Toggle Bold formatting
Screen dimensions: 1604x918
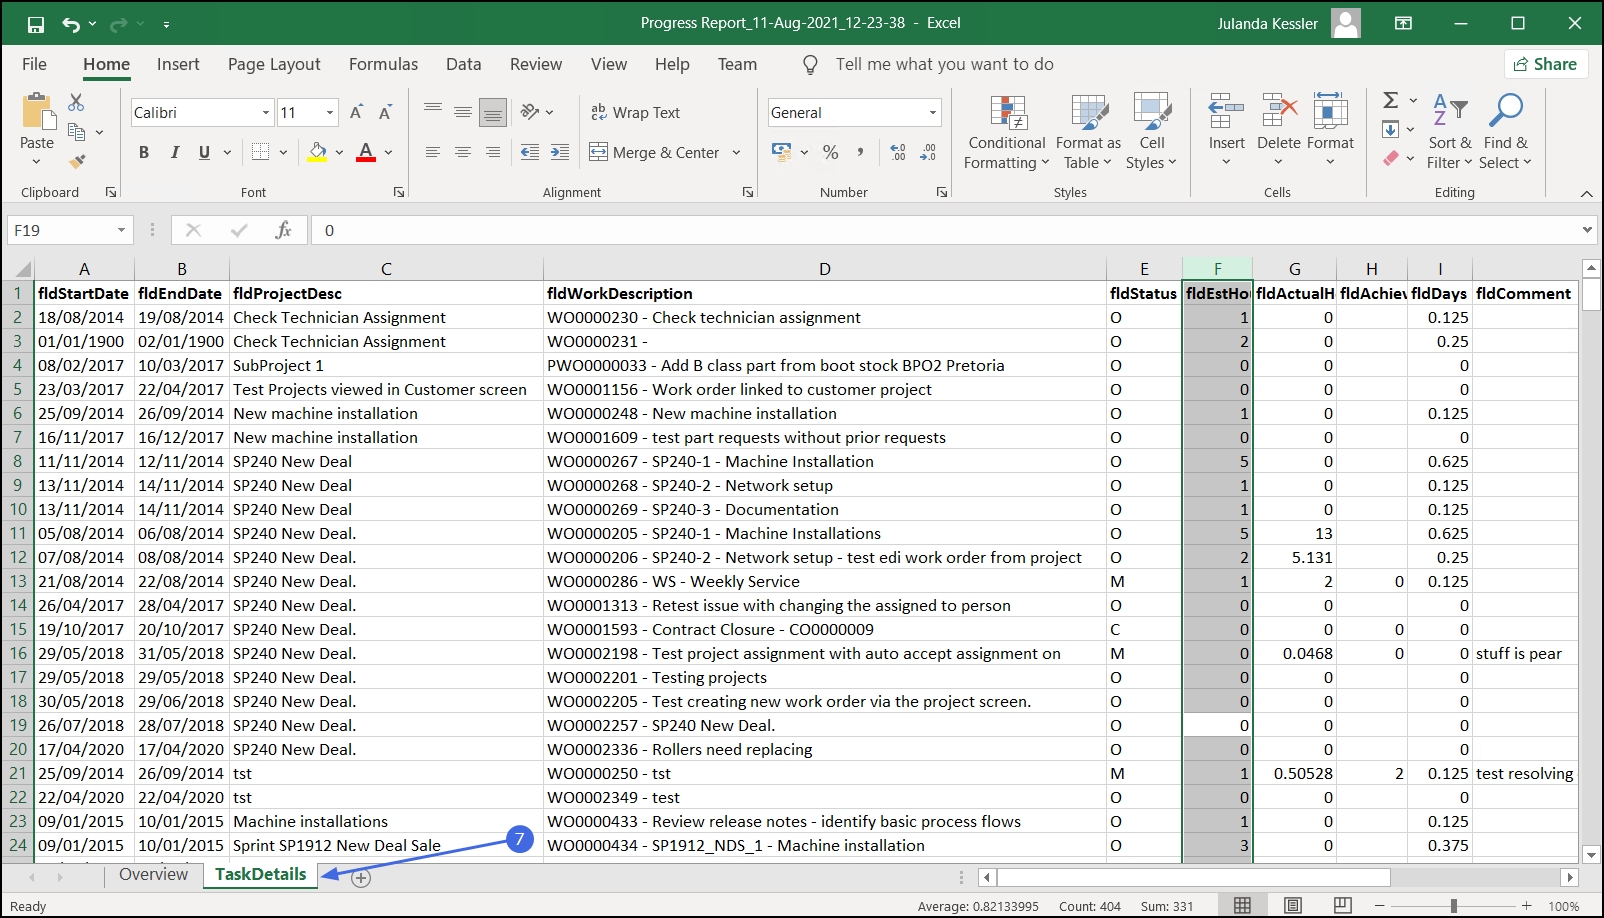click(x=144, y=152)
